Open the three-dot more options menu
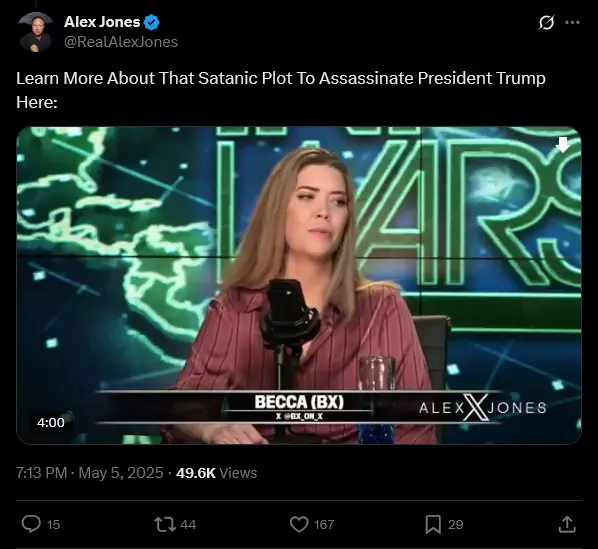 [x=572, y=22]
